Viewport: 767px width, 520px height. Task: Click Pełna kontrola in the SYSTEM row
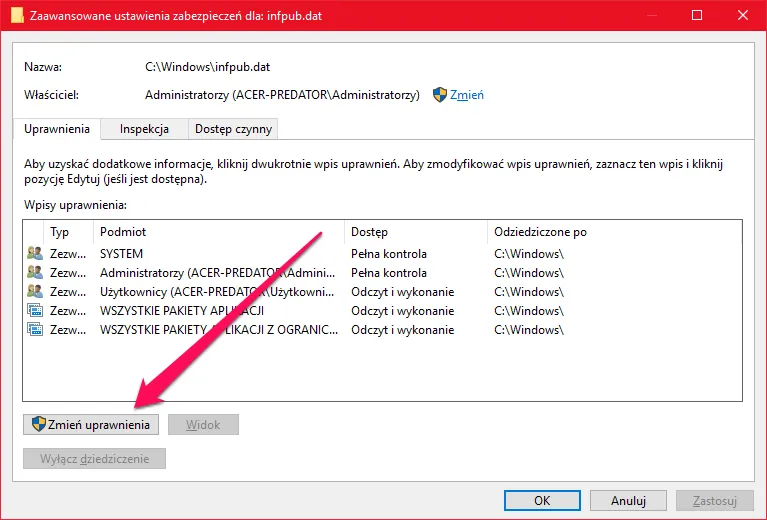point(389,254)
